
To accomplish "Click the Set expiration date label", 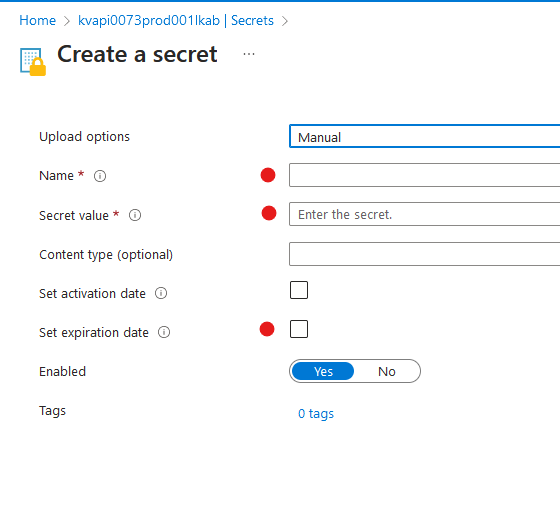I will [94, 332].
